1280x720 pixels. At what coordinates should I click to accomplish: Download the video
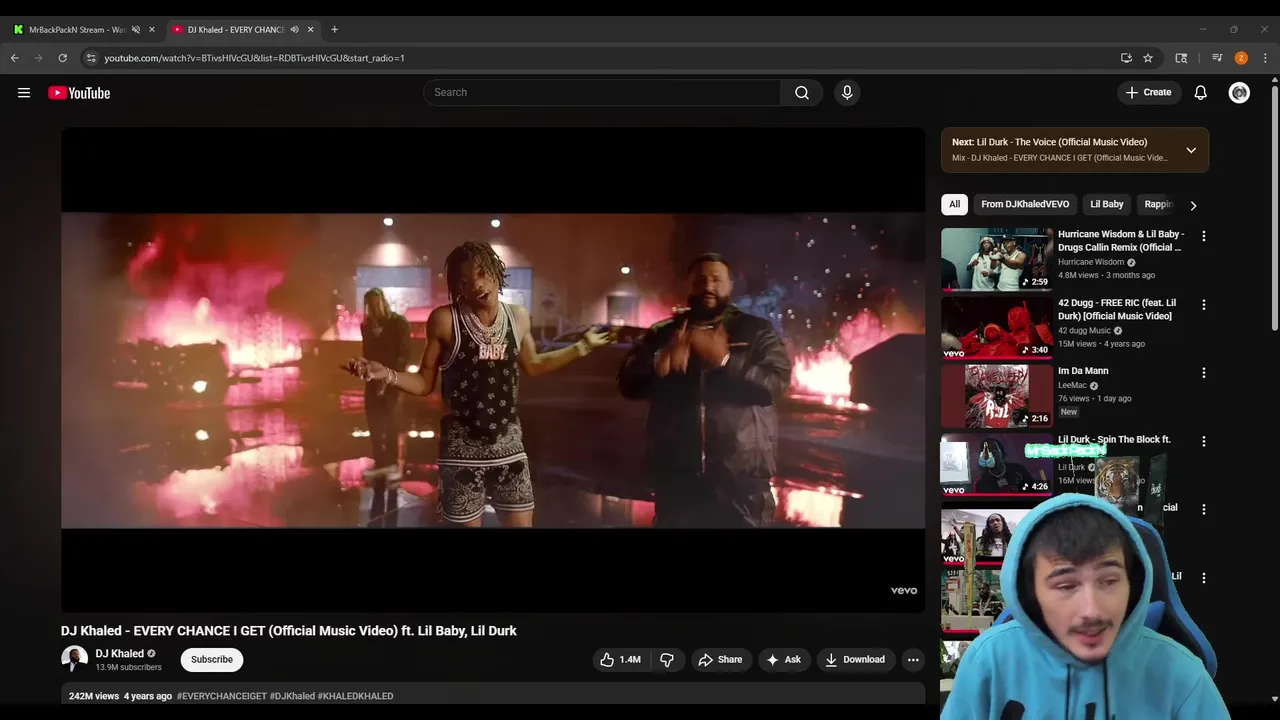click(x=854, y=659)
